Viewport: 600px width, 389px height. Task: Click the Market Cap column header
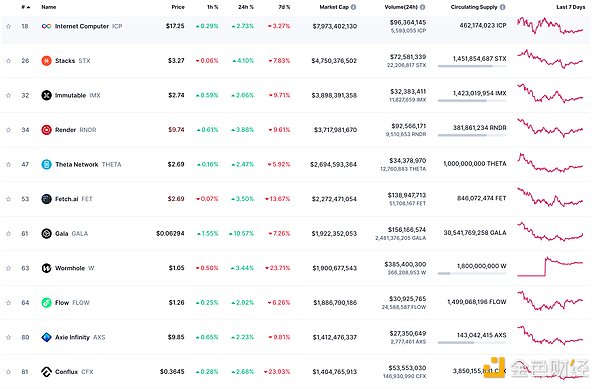pyautogui.click(x=334, y=7)
